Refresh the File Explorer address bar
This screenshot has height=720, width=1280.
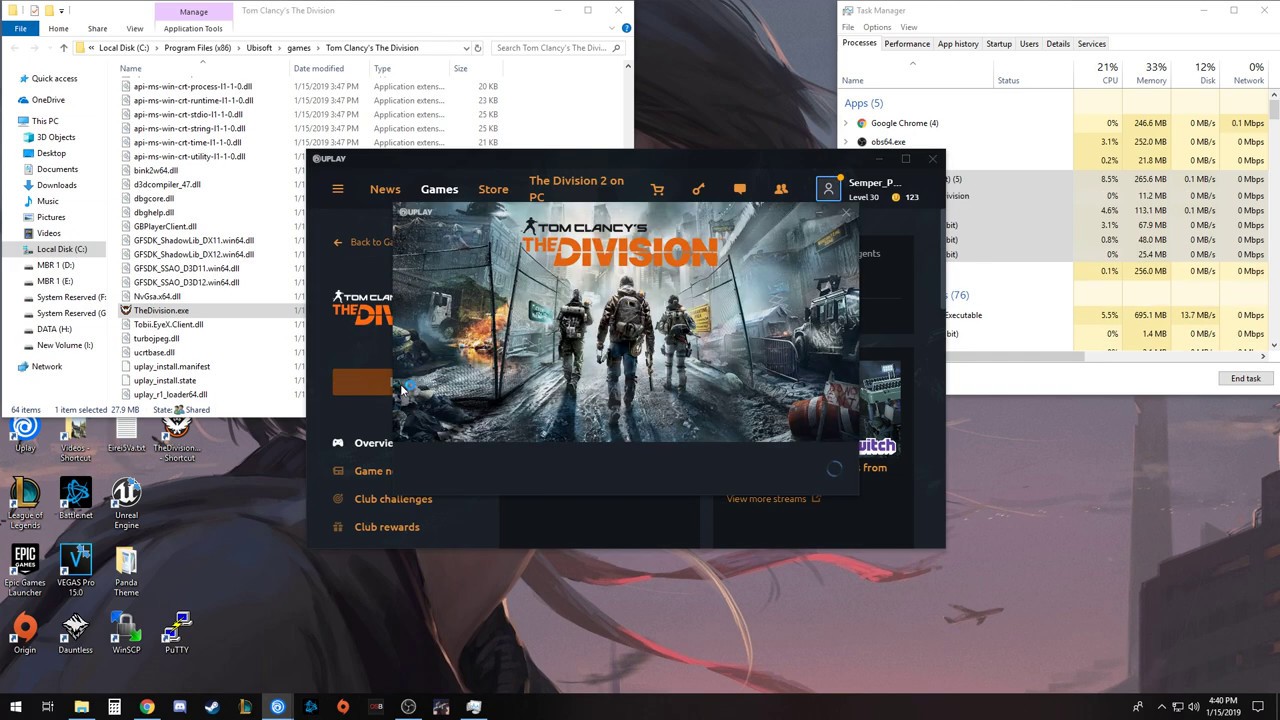point(478,48)
